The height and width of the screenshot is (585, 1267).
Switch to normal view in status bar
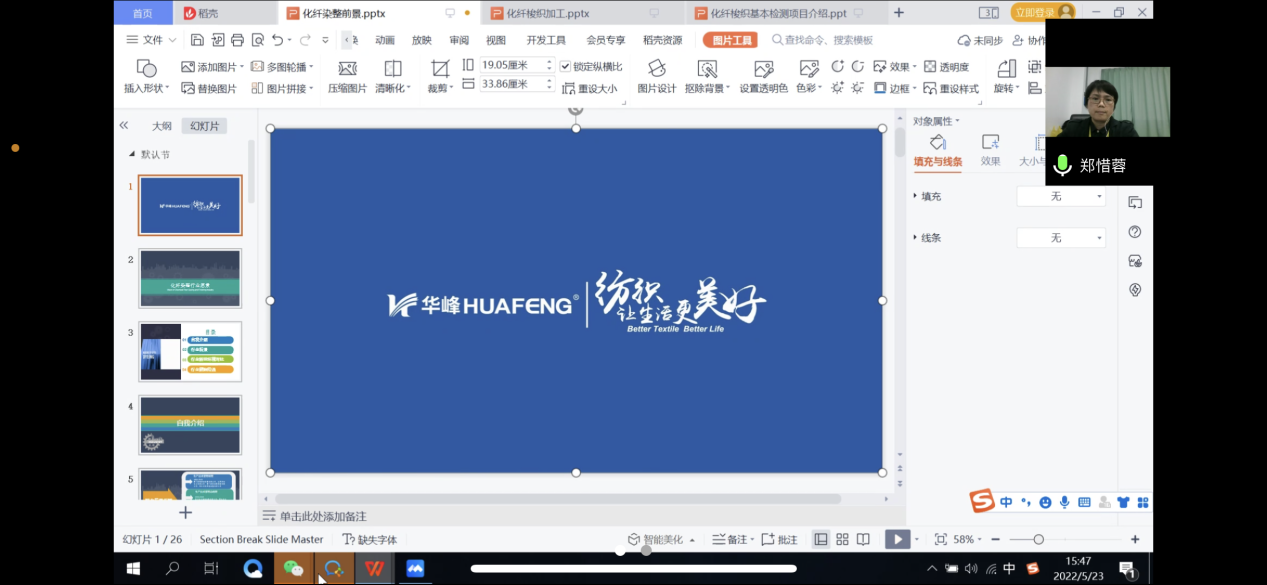coord(821,539)
